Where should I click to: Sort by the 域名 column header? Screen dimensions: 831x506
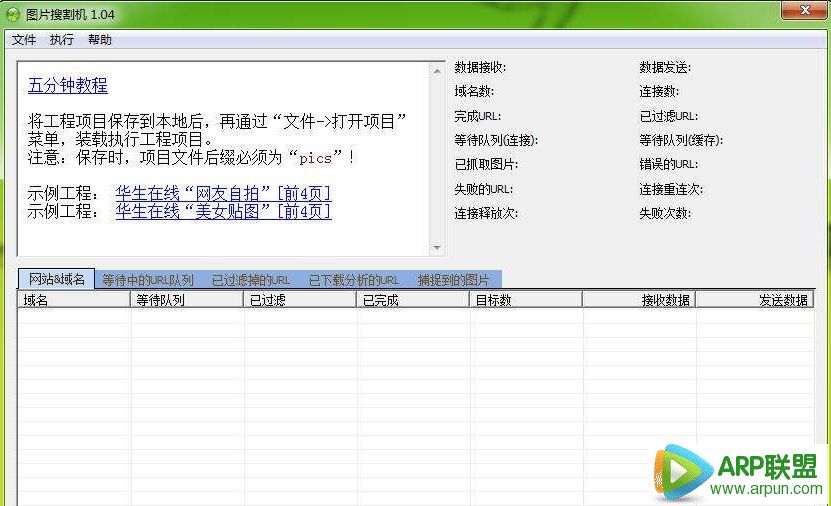[74, 299]
